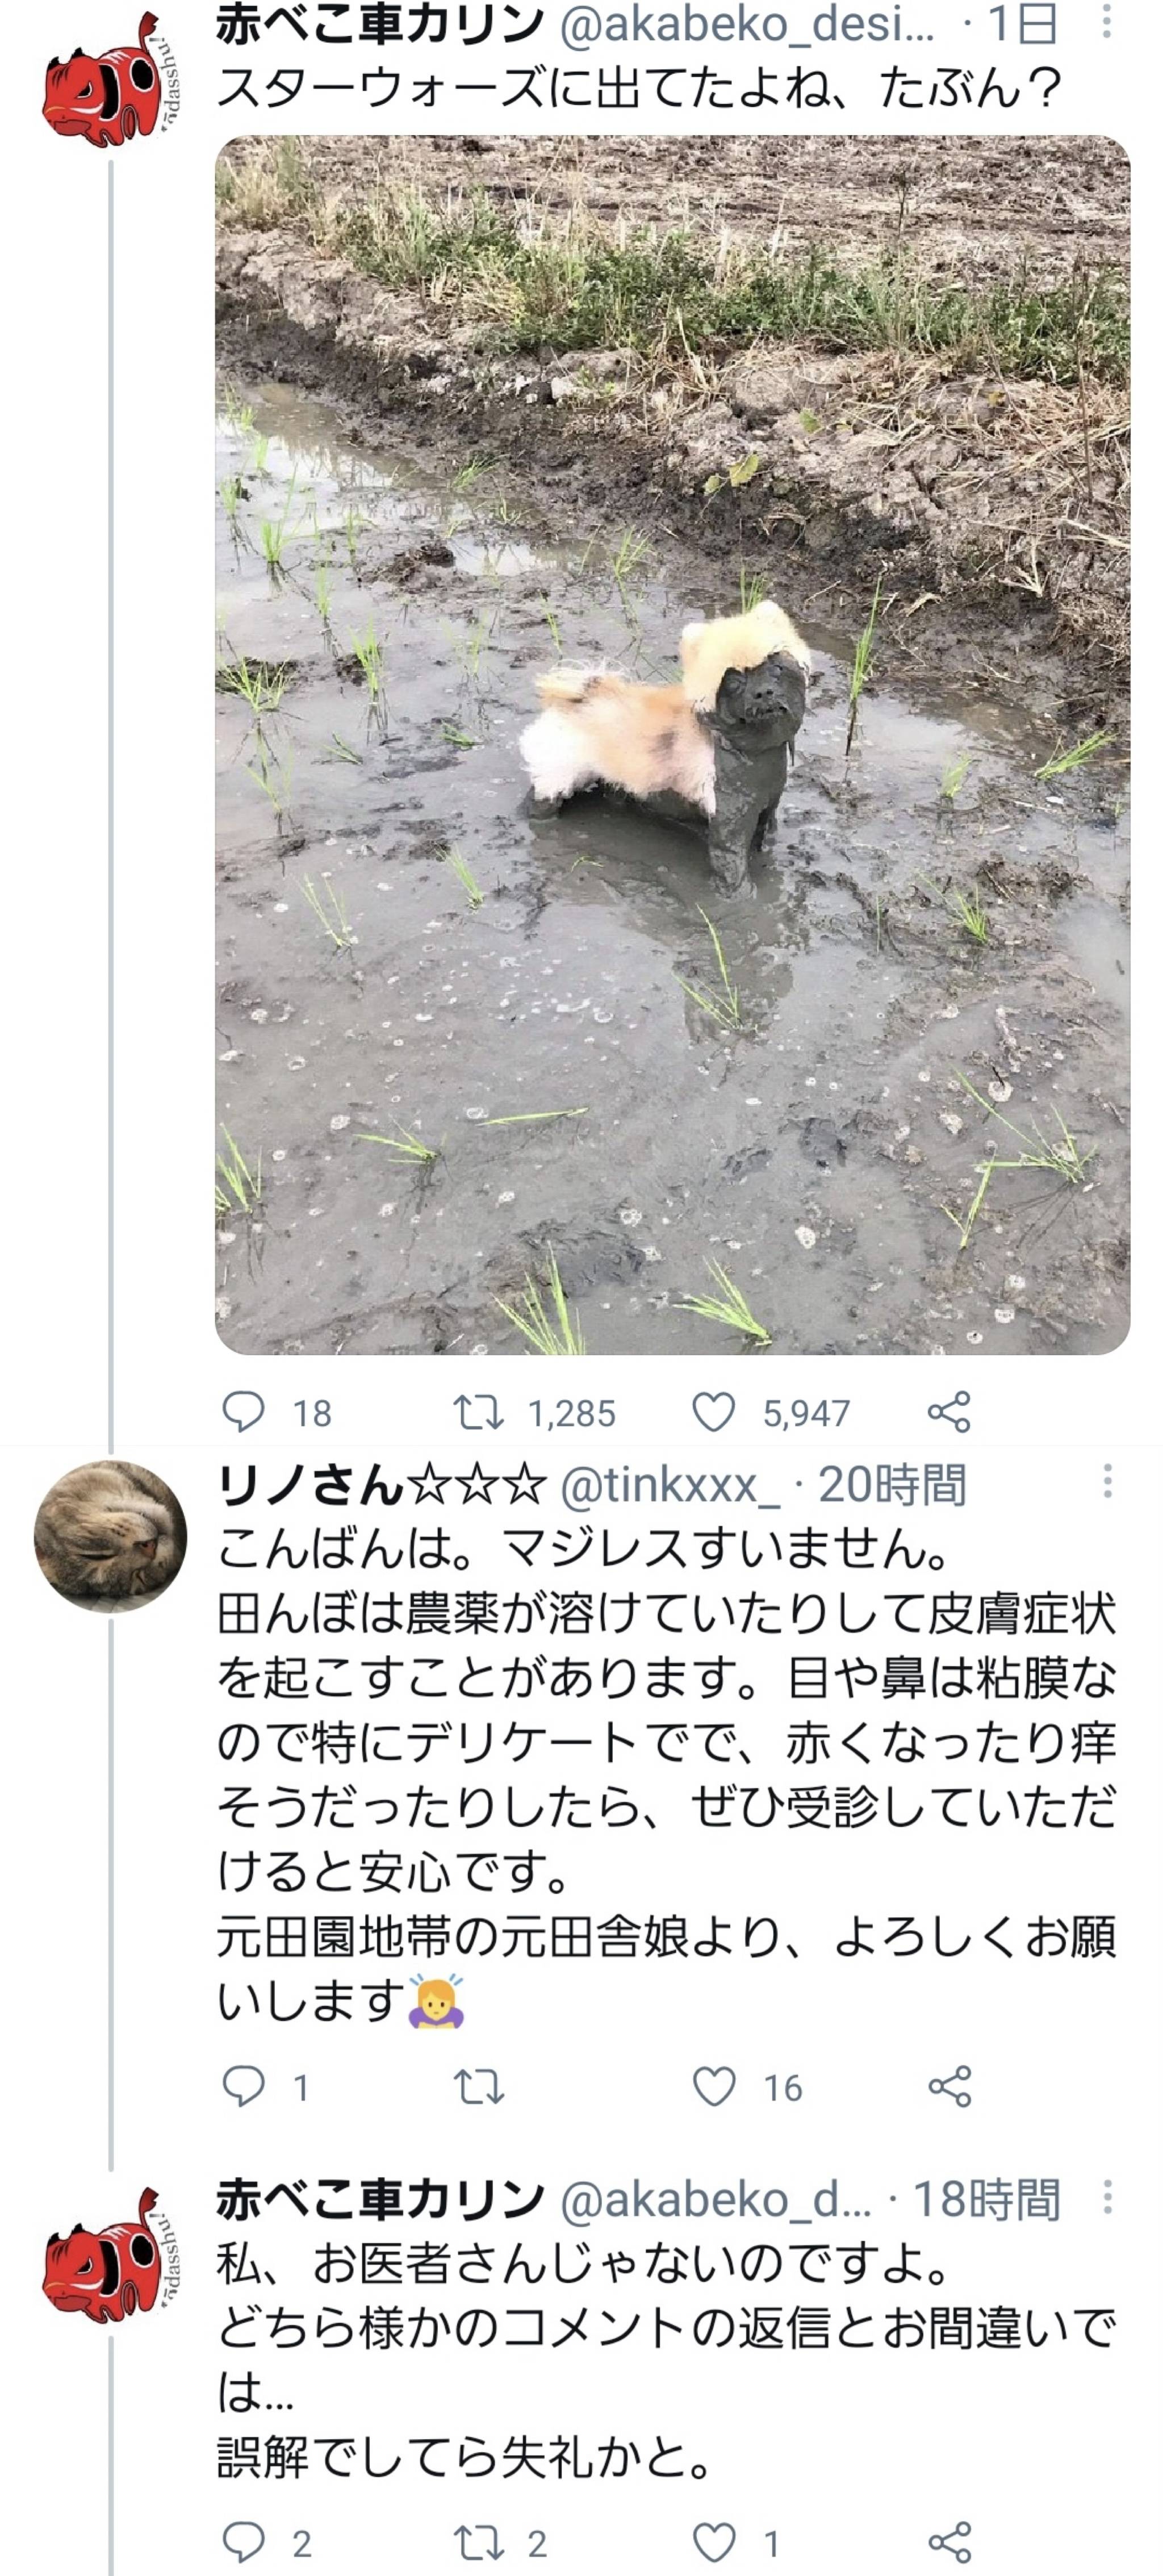Retweet the bottom reply with 2 retweets
The width and height of the screenshot is (1163, 2576).
click(x=478, y=2541)
